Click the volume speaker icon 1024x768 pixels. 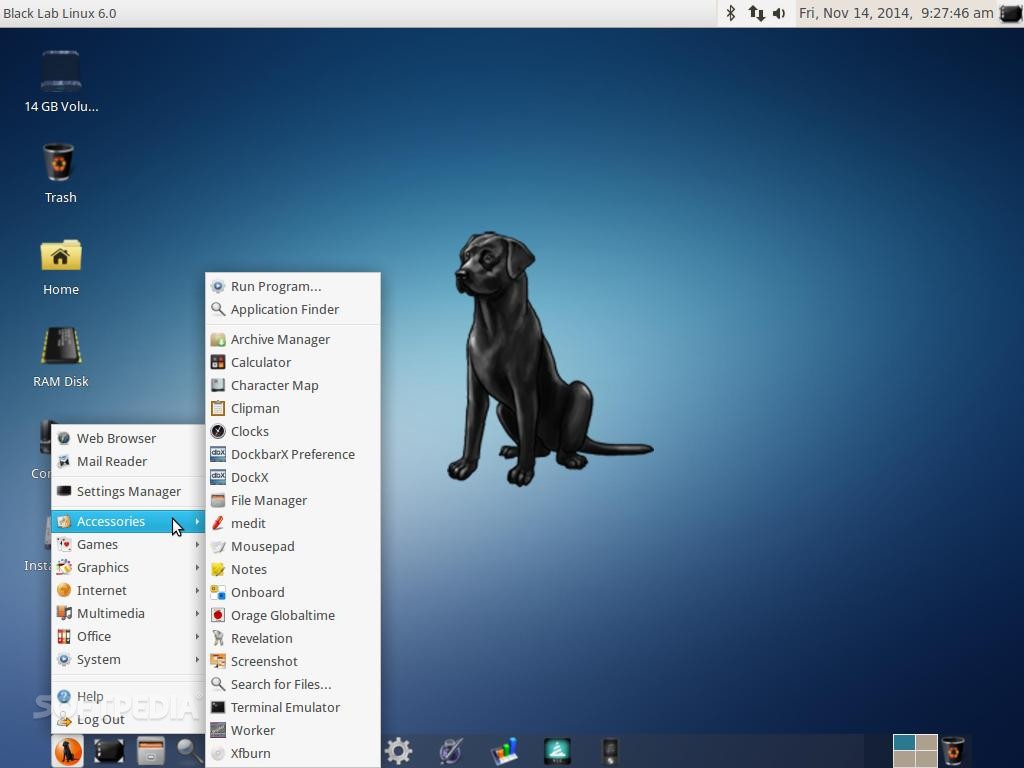pos(779,13)
